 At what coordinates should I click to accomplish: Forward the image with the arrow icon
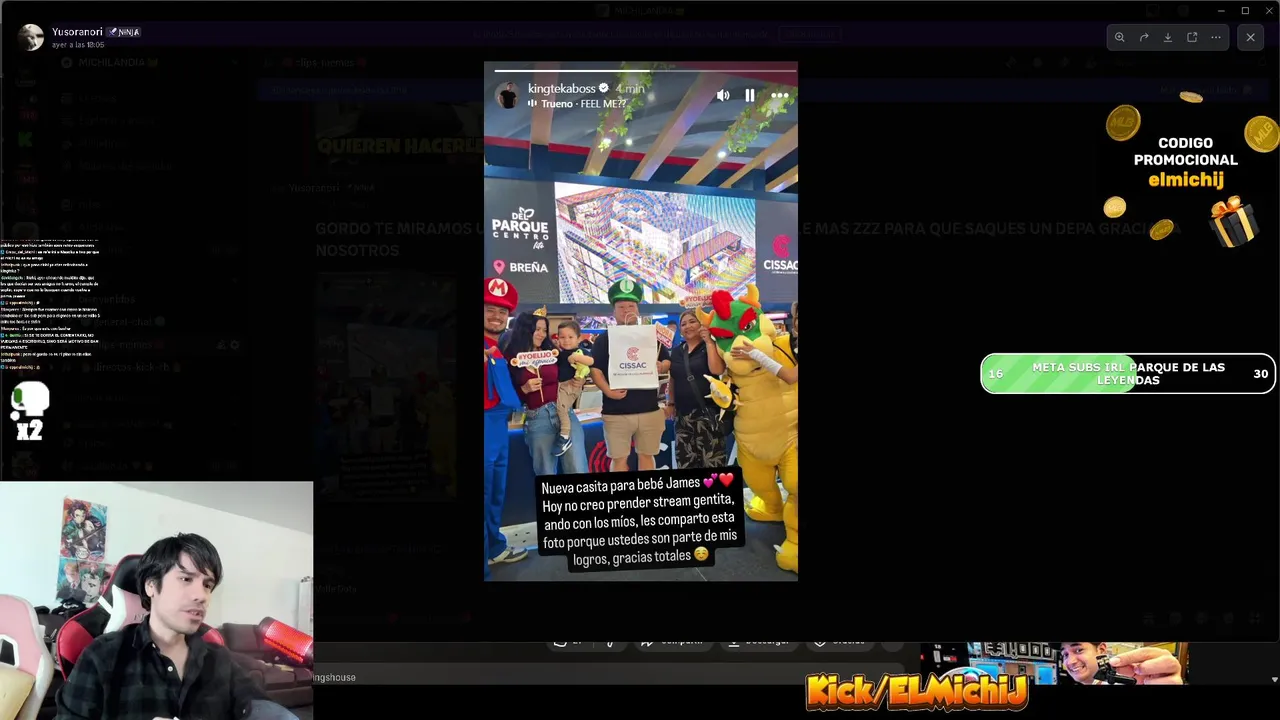click(x=1144, y=38)
